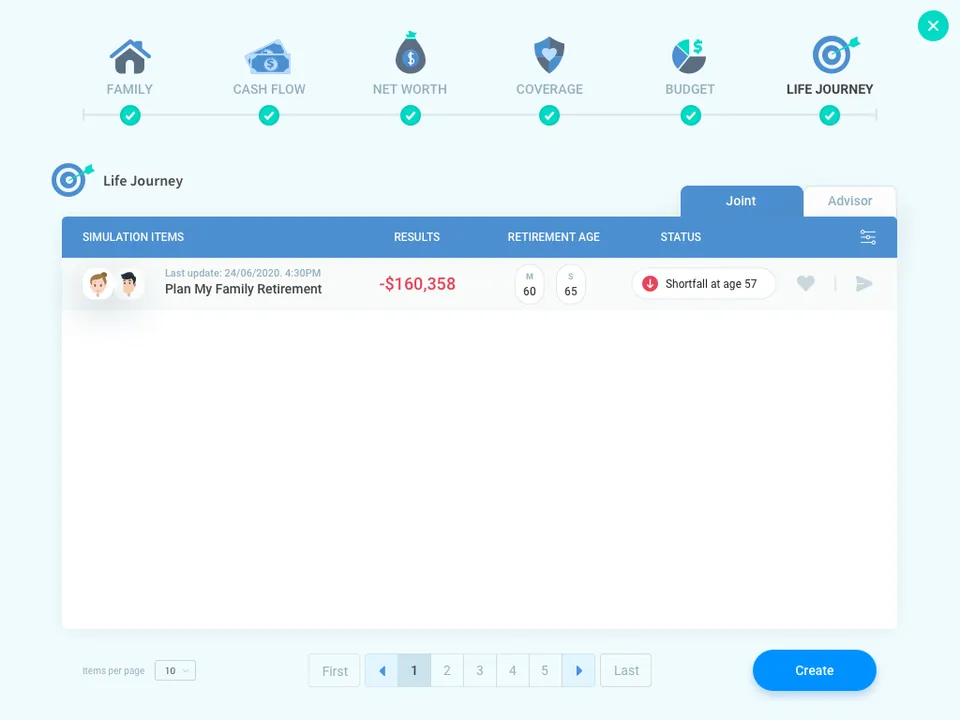Go to the next page arrow
This screenshot has width=960, height=720.
point(579,670)
